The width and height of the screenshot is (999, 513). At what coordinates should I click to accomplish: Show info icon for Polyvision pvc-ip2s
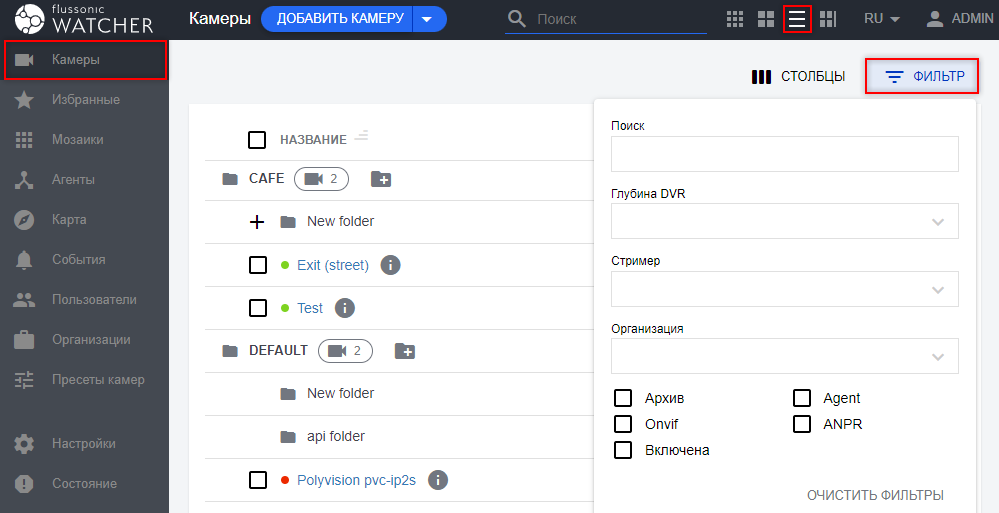pyautogui.click(x=437, y=480)
